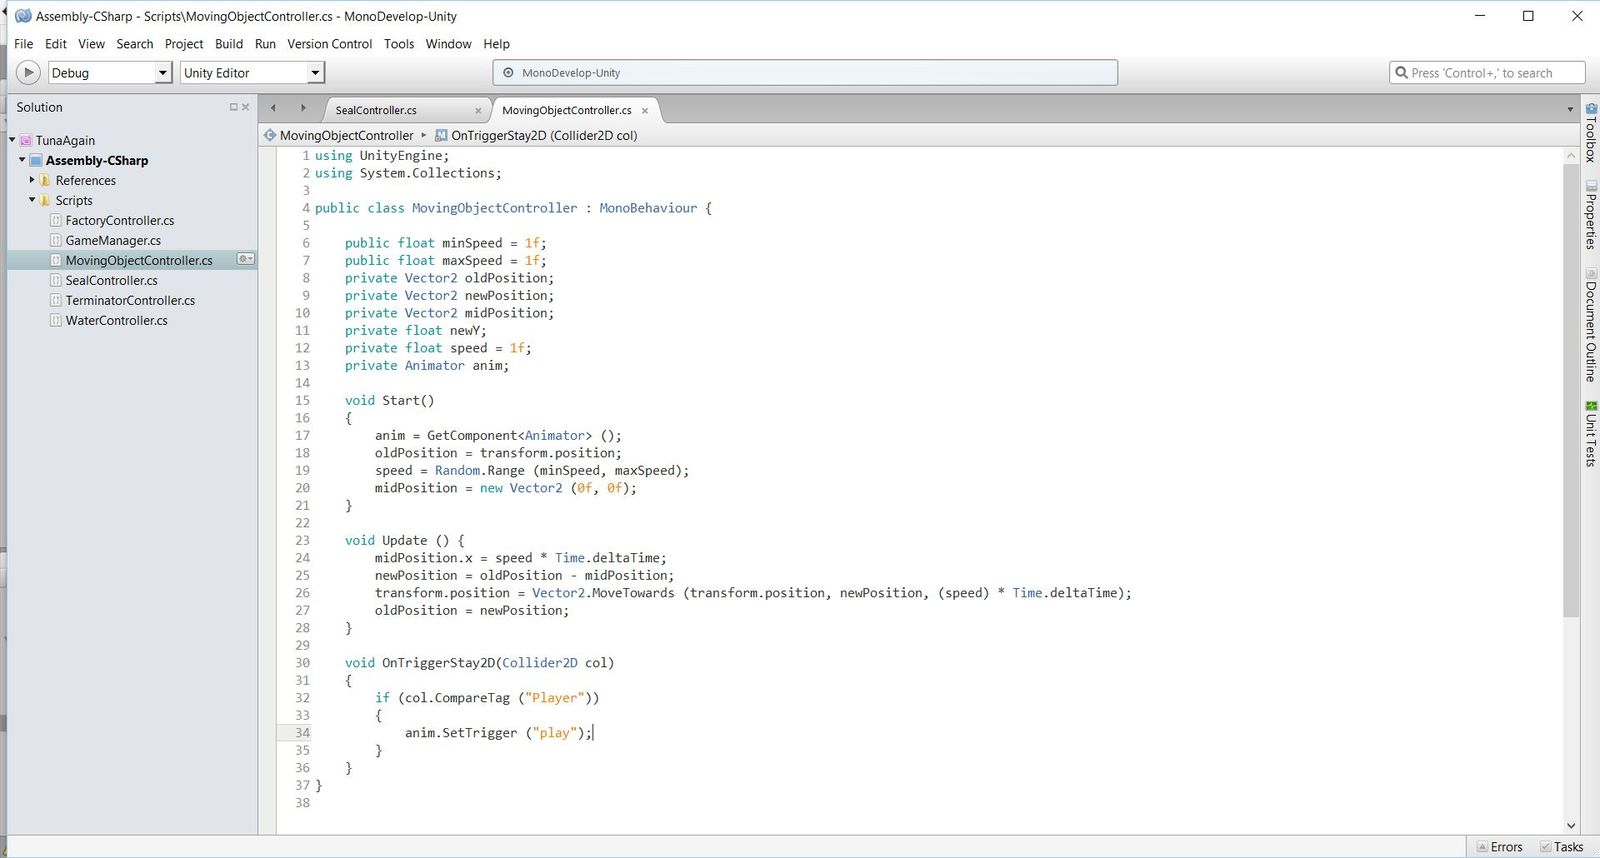The image size is (1600, 858).
Task: Click the editor scrollbar up arrow
Action: click(1571, 156)
